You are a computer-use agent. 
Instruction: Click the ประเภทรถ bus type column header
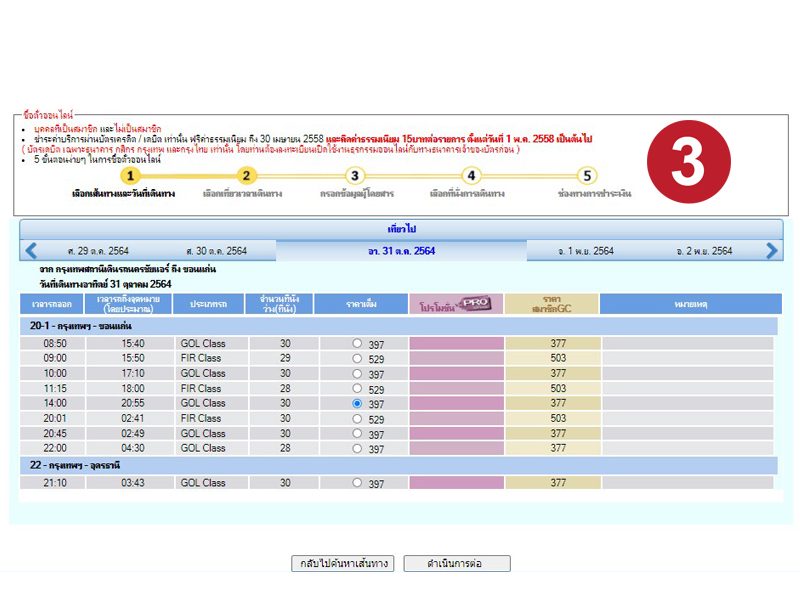point(208,304)
